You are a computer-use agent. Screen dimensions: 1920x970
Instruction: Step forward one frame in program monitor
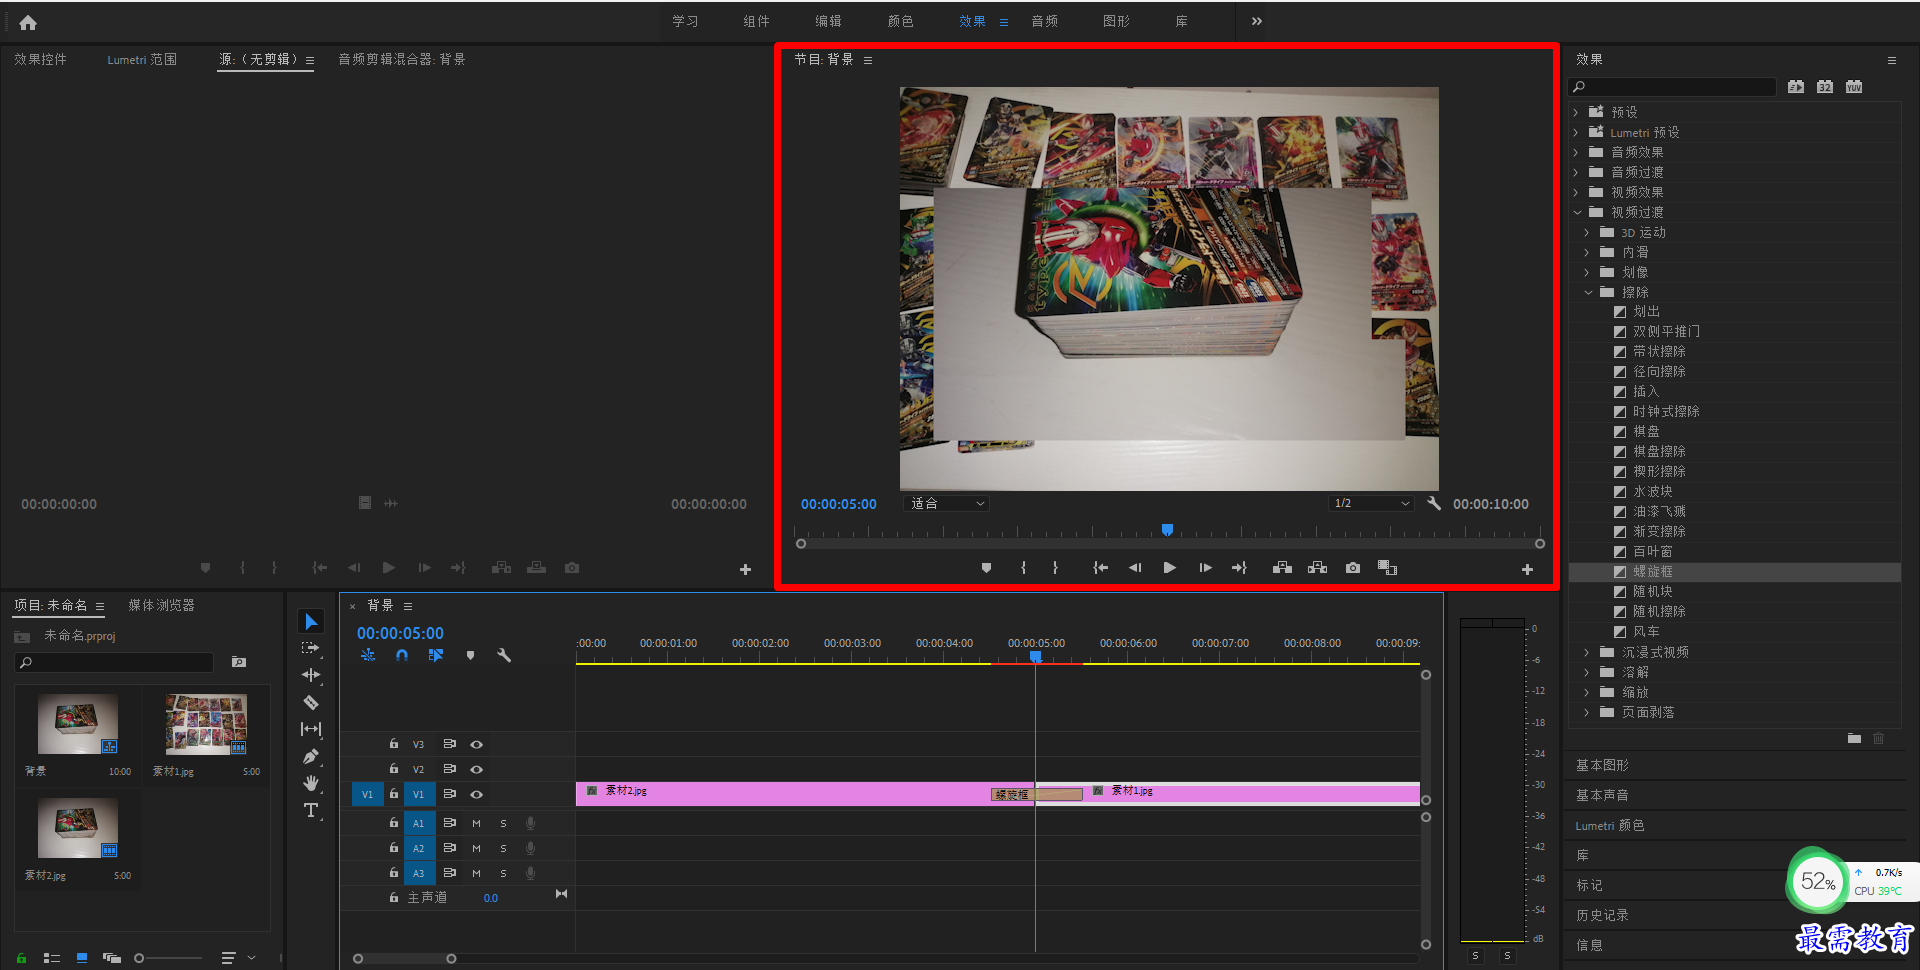point(1205,568)
